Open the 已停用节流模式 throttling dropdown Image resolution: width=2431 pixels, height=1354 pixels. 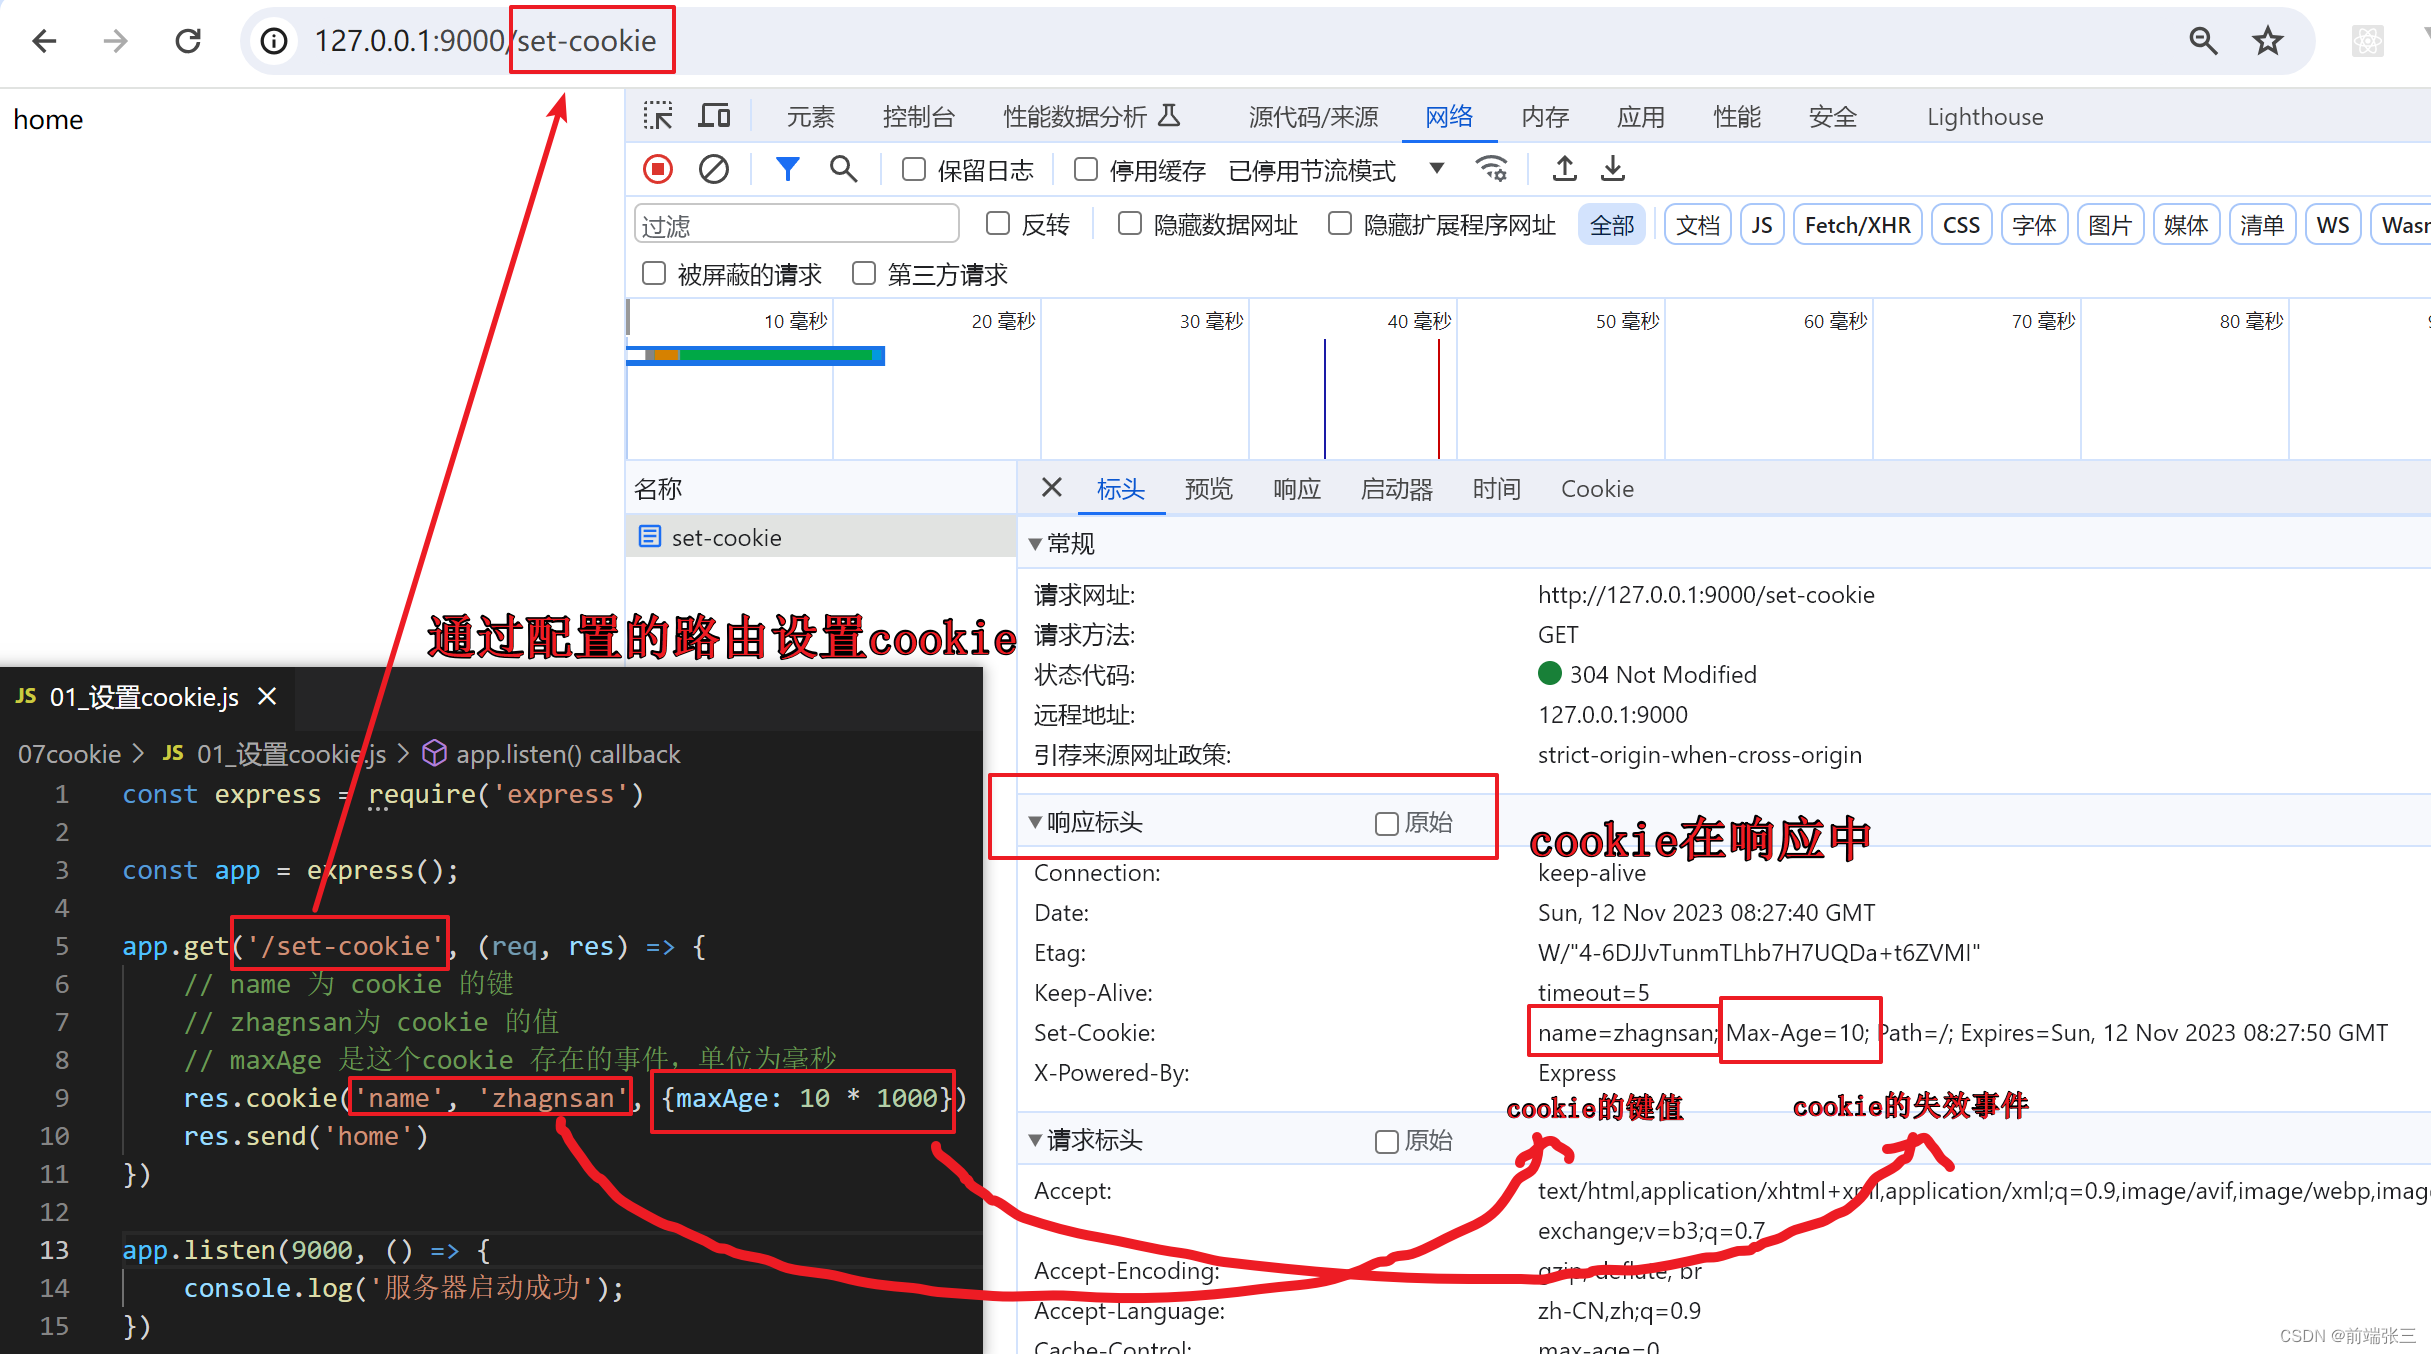[1337, 170]
